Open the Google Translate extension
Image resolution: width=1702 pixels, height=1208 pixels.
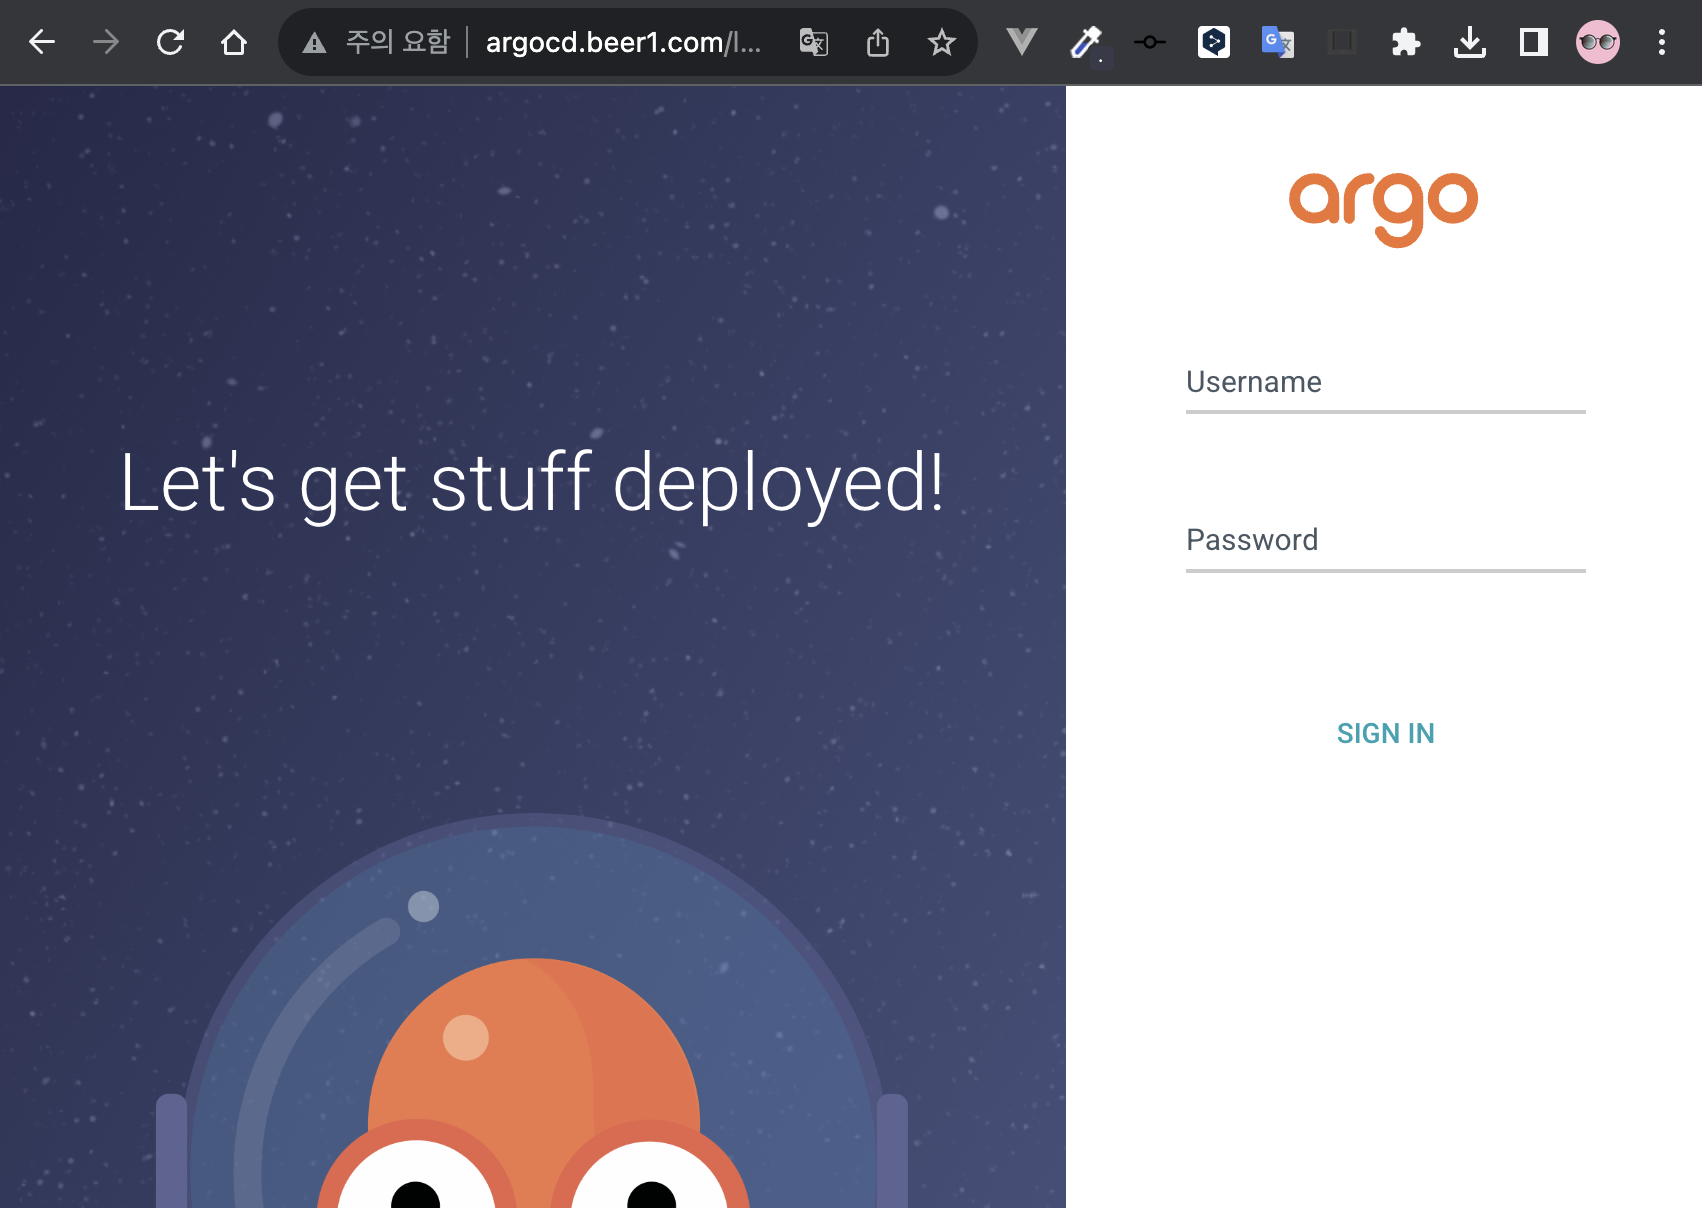click(1278, 42)
